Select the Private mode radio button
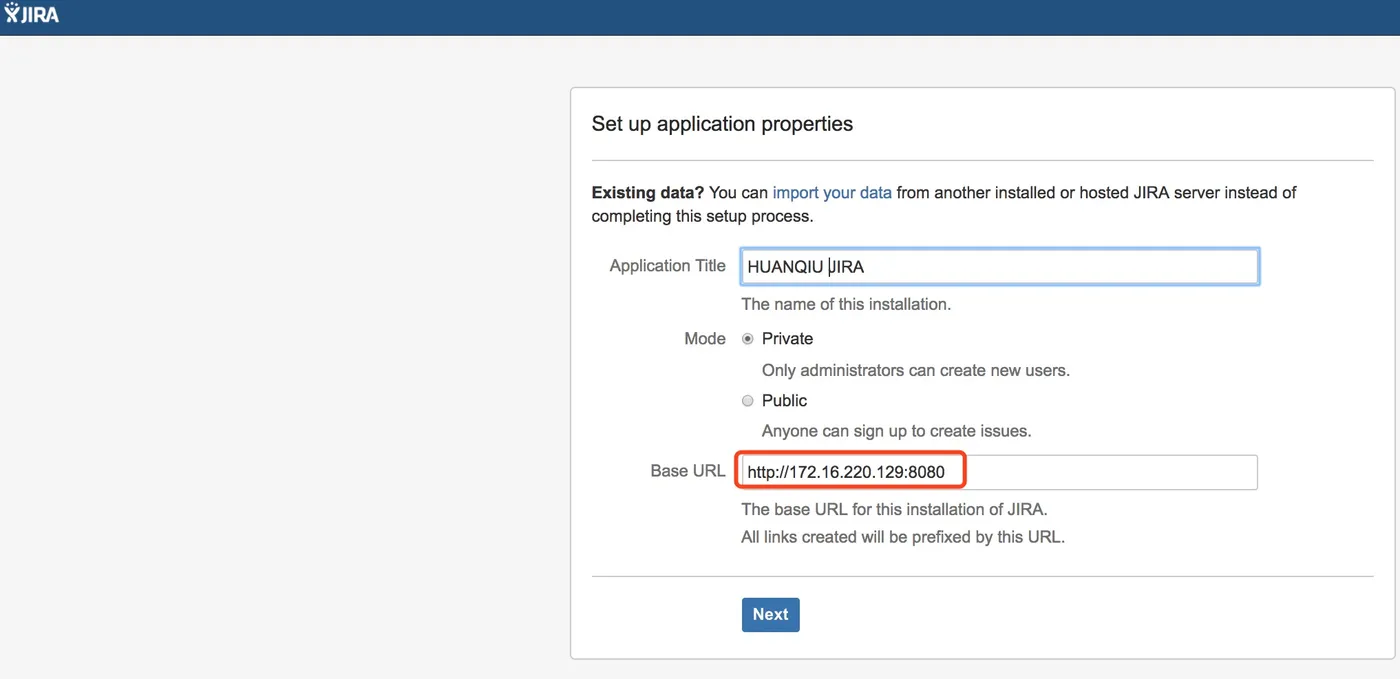 pos(747,339)
